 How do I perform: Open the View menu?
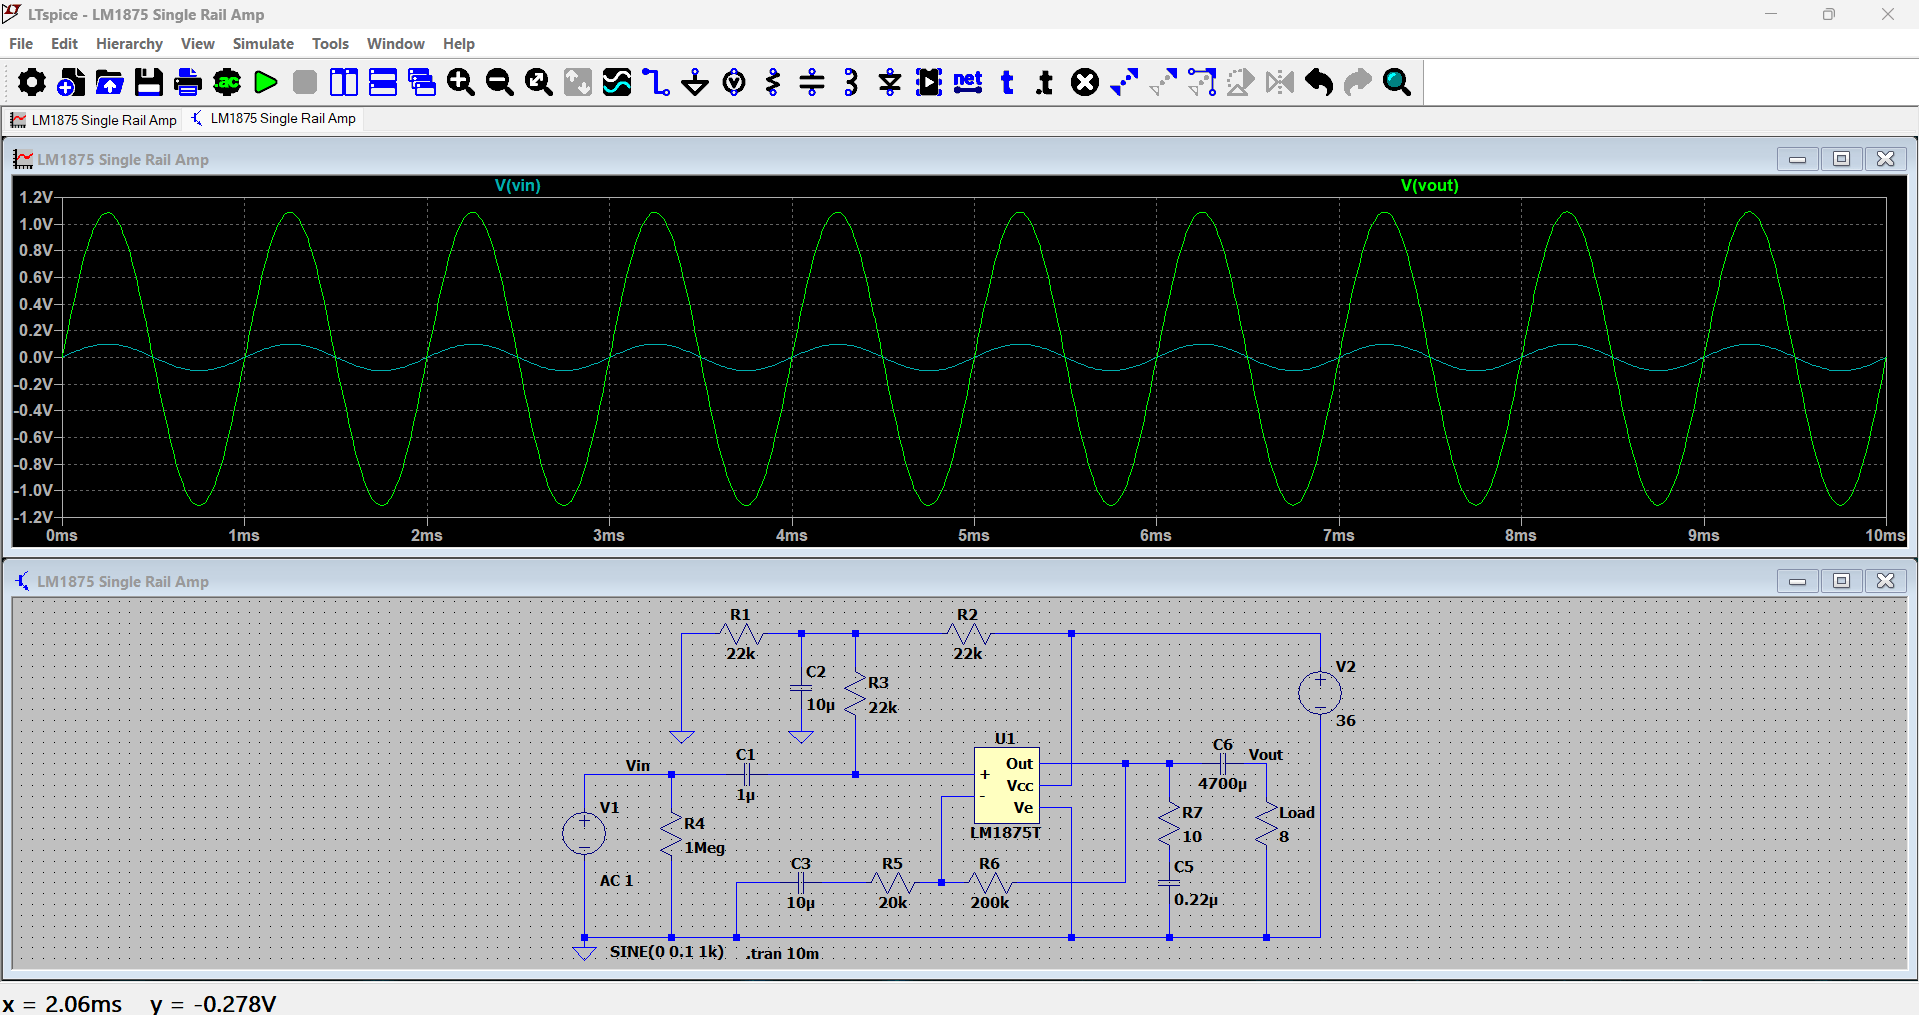coord(198,44)
